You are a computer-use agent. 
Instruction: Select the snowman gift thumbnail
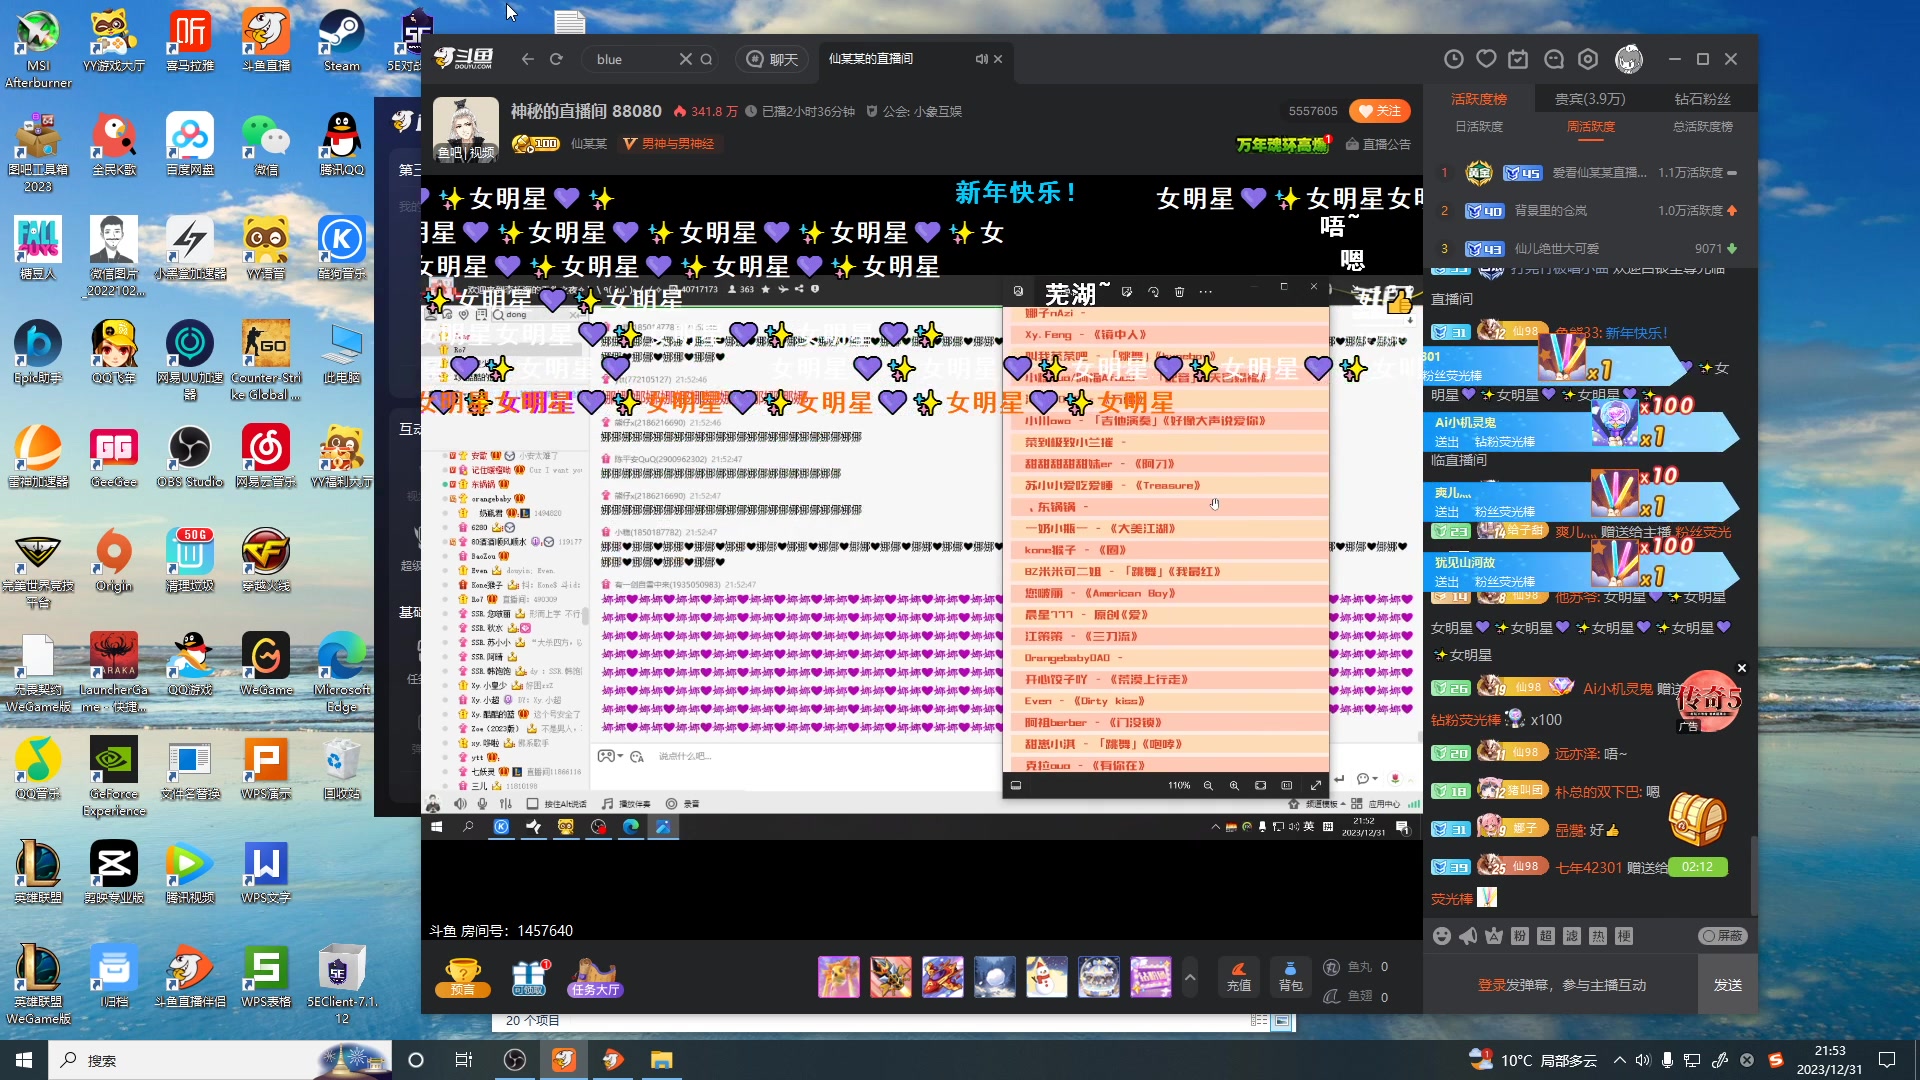[x=1046, y=977]
